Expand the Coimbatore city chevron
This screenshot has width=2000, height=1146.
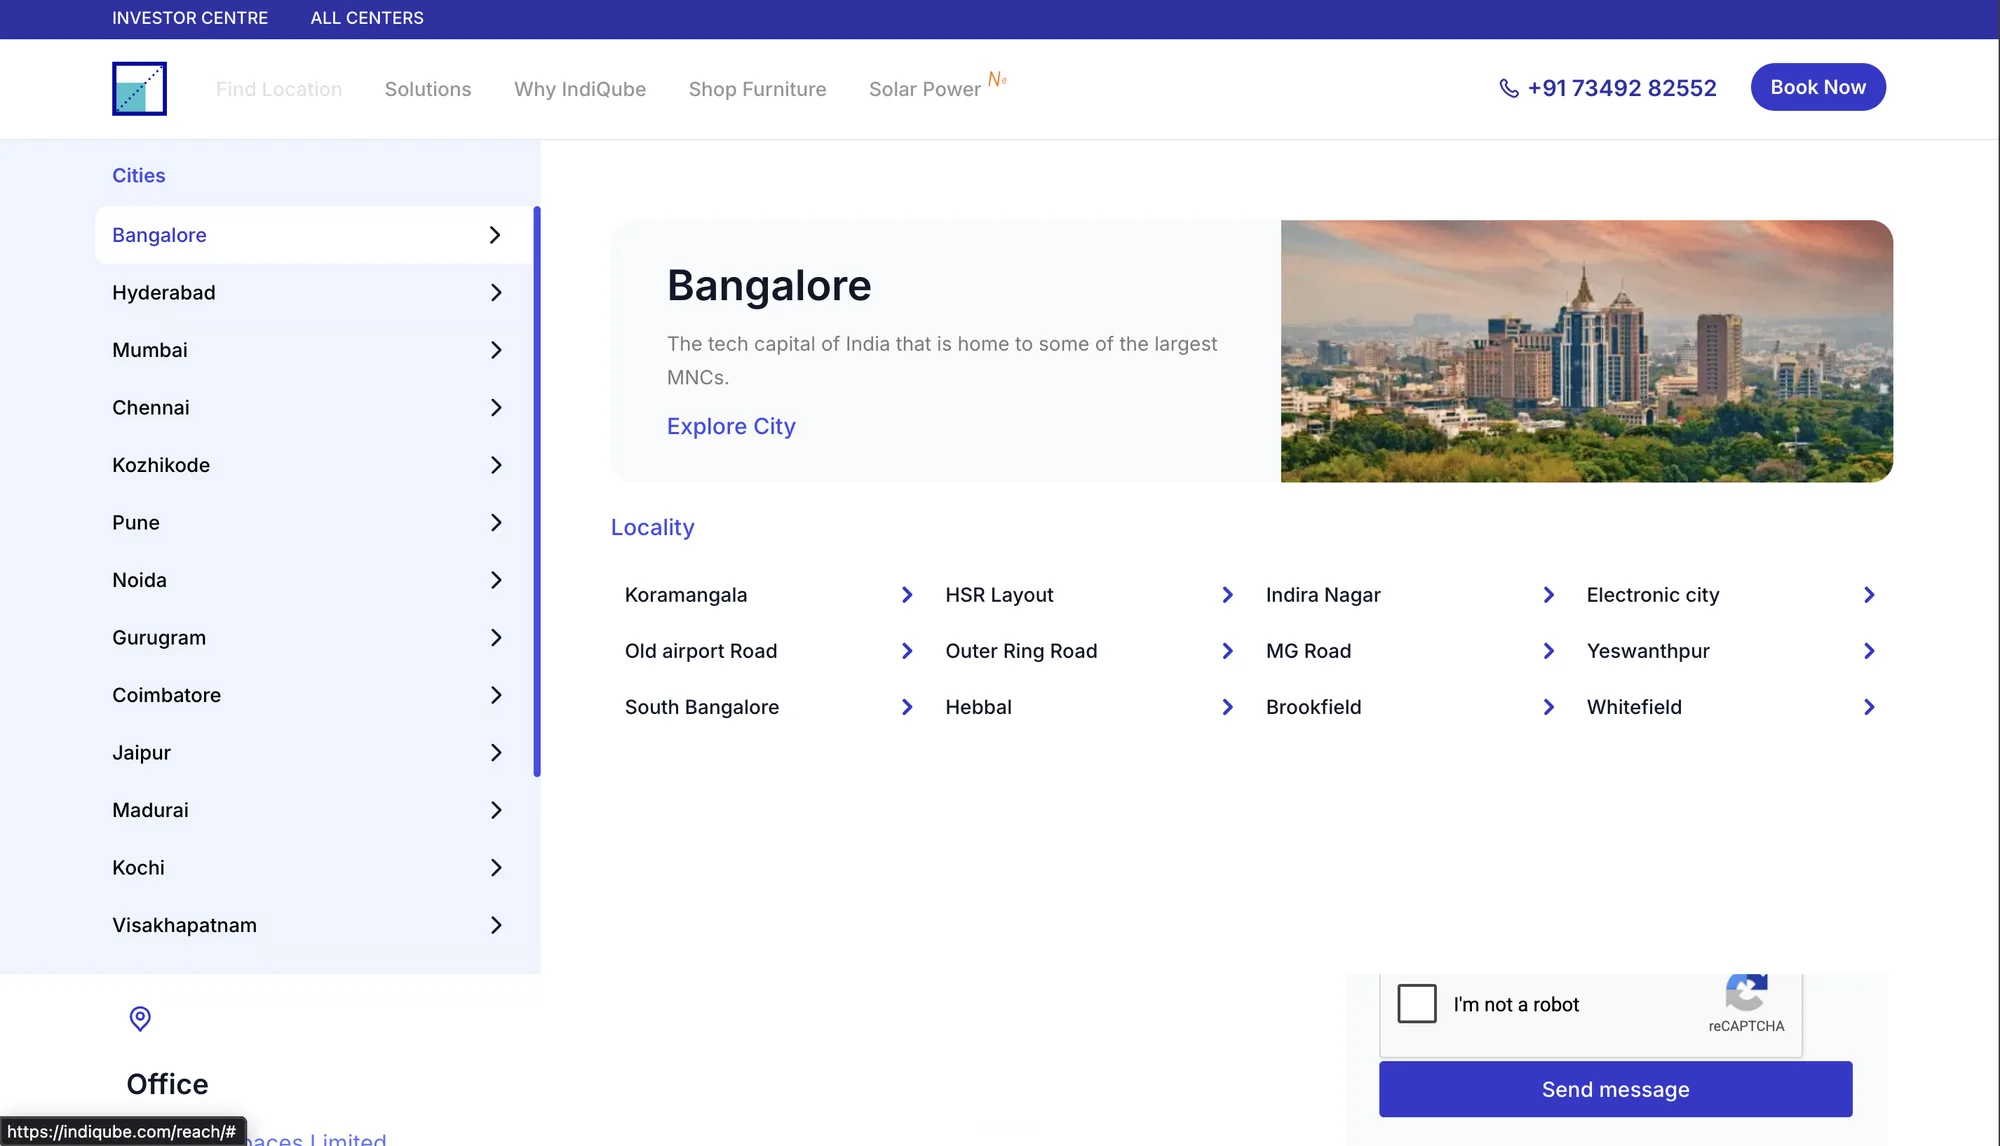pos(496,695)
